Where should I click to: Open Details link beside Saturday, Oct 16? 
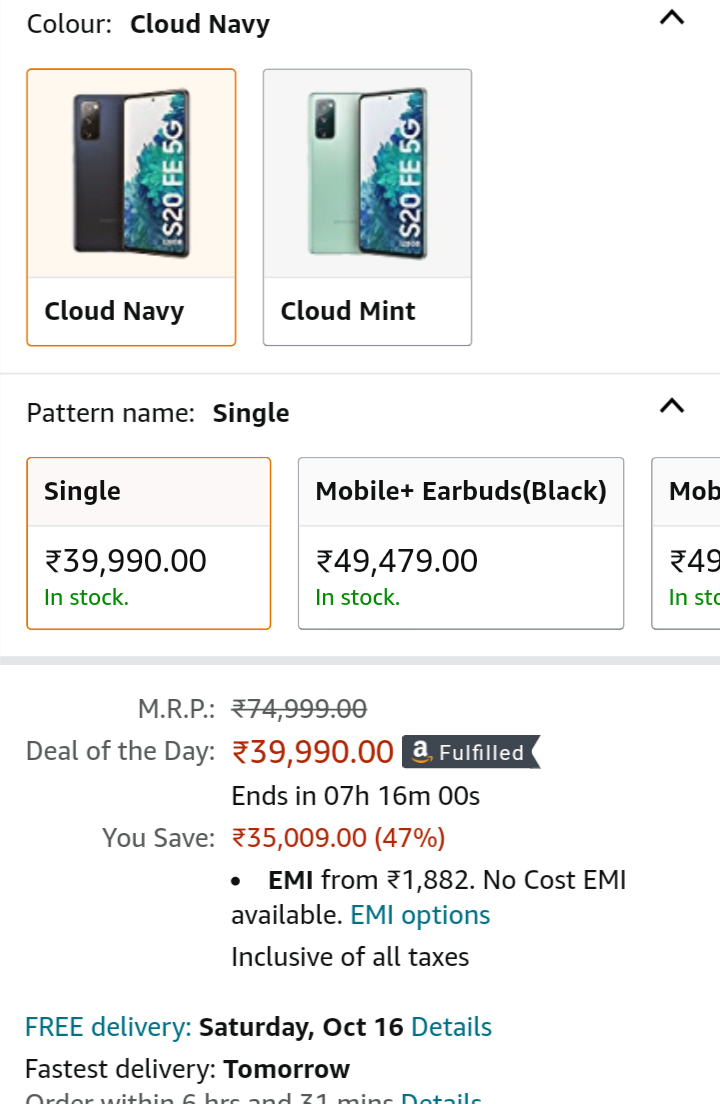click(x=451, y=1027)
